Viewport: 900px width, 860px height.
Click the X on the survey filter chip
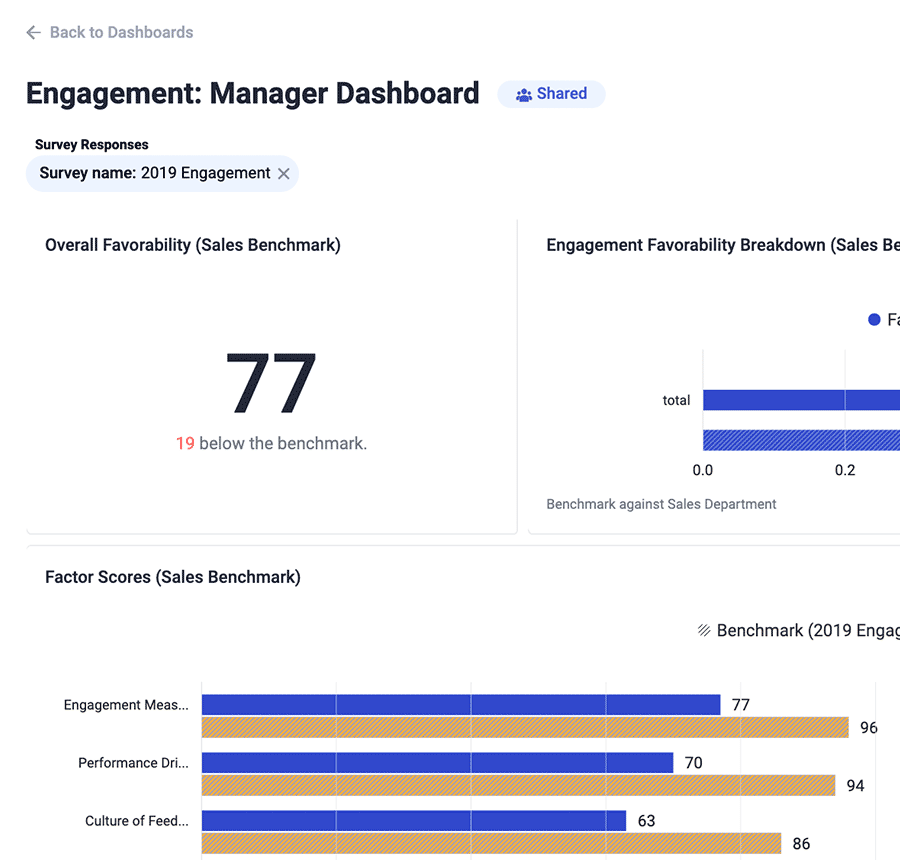283,173
